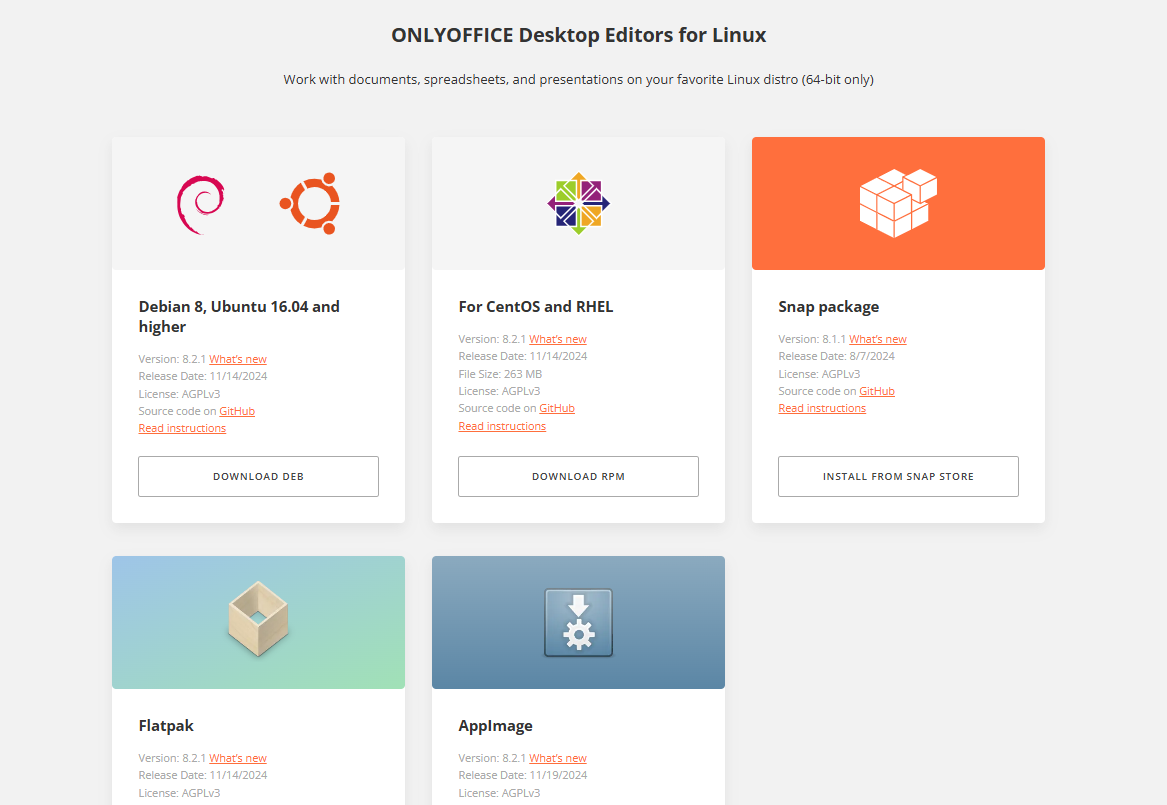The width and height of the screenshot is (1167, 805).
Task: Open What's new for CentOS and RHEL
Action: [558, 339]
